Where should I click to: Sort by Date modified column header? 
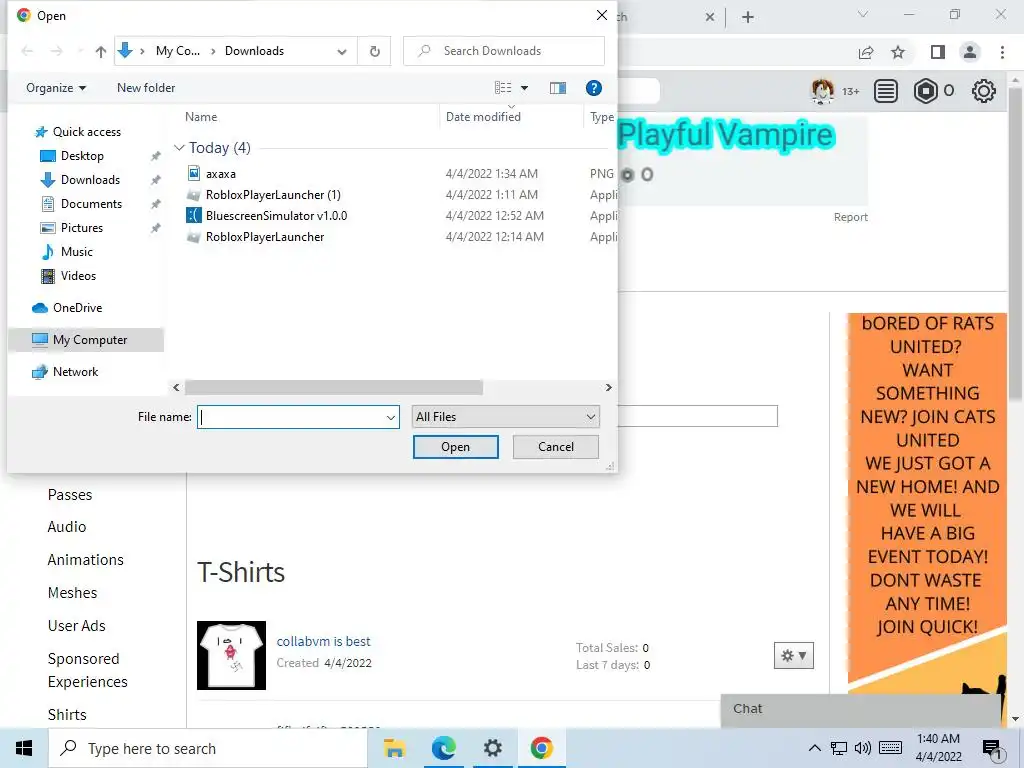click(x=483, y=117)
